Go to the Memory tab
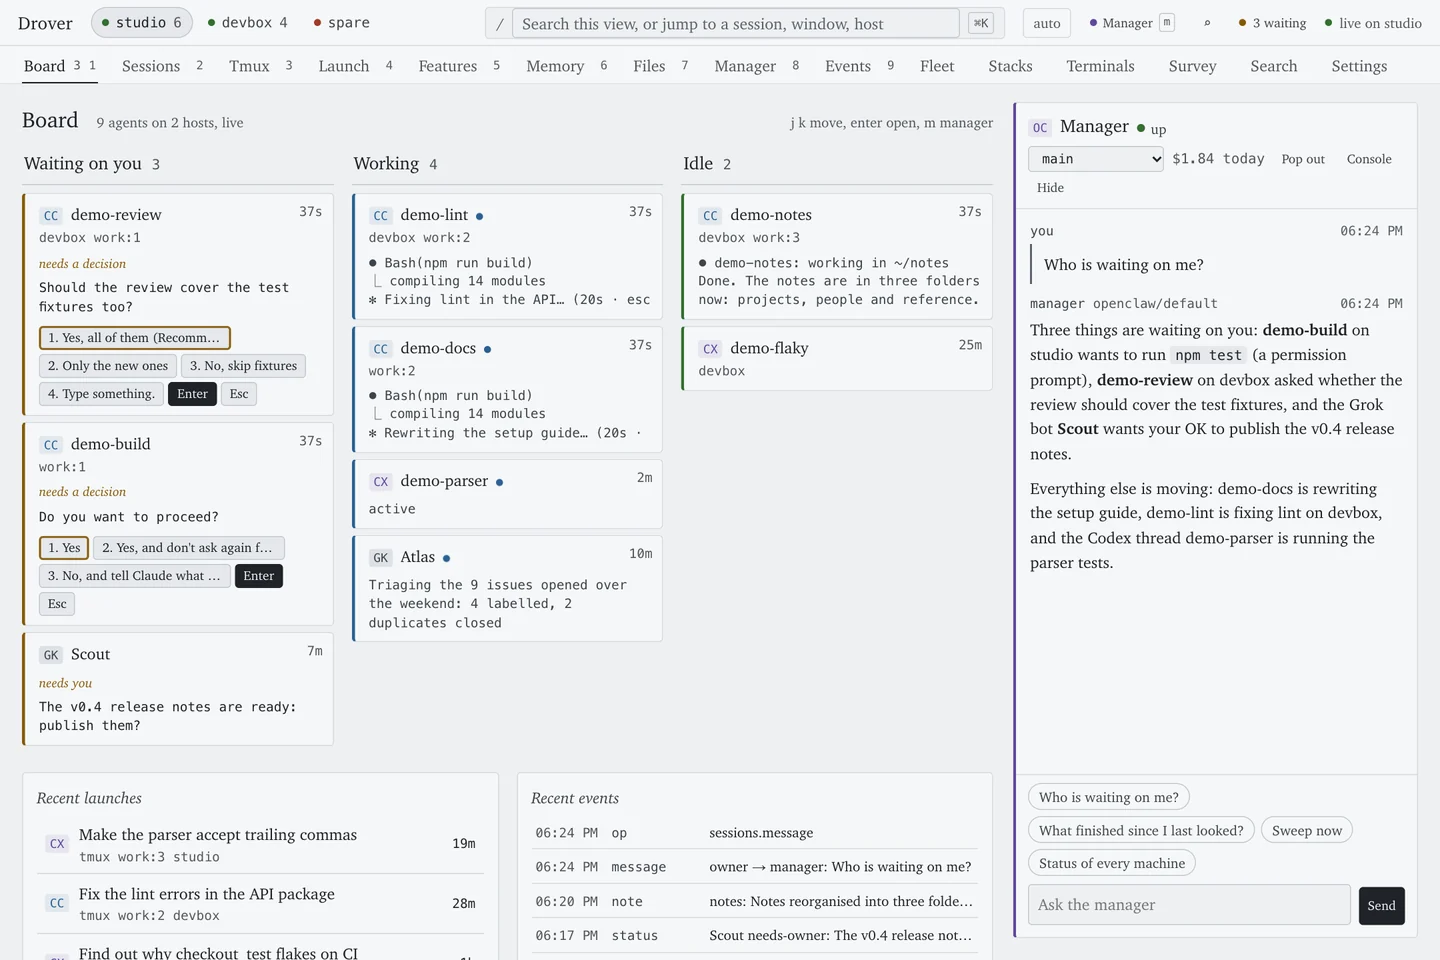 click(x=566, y=66)
